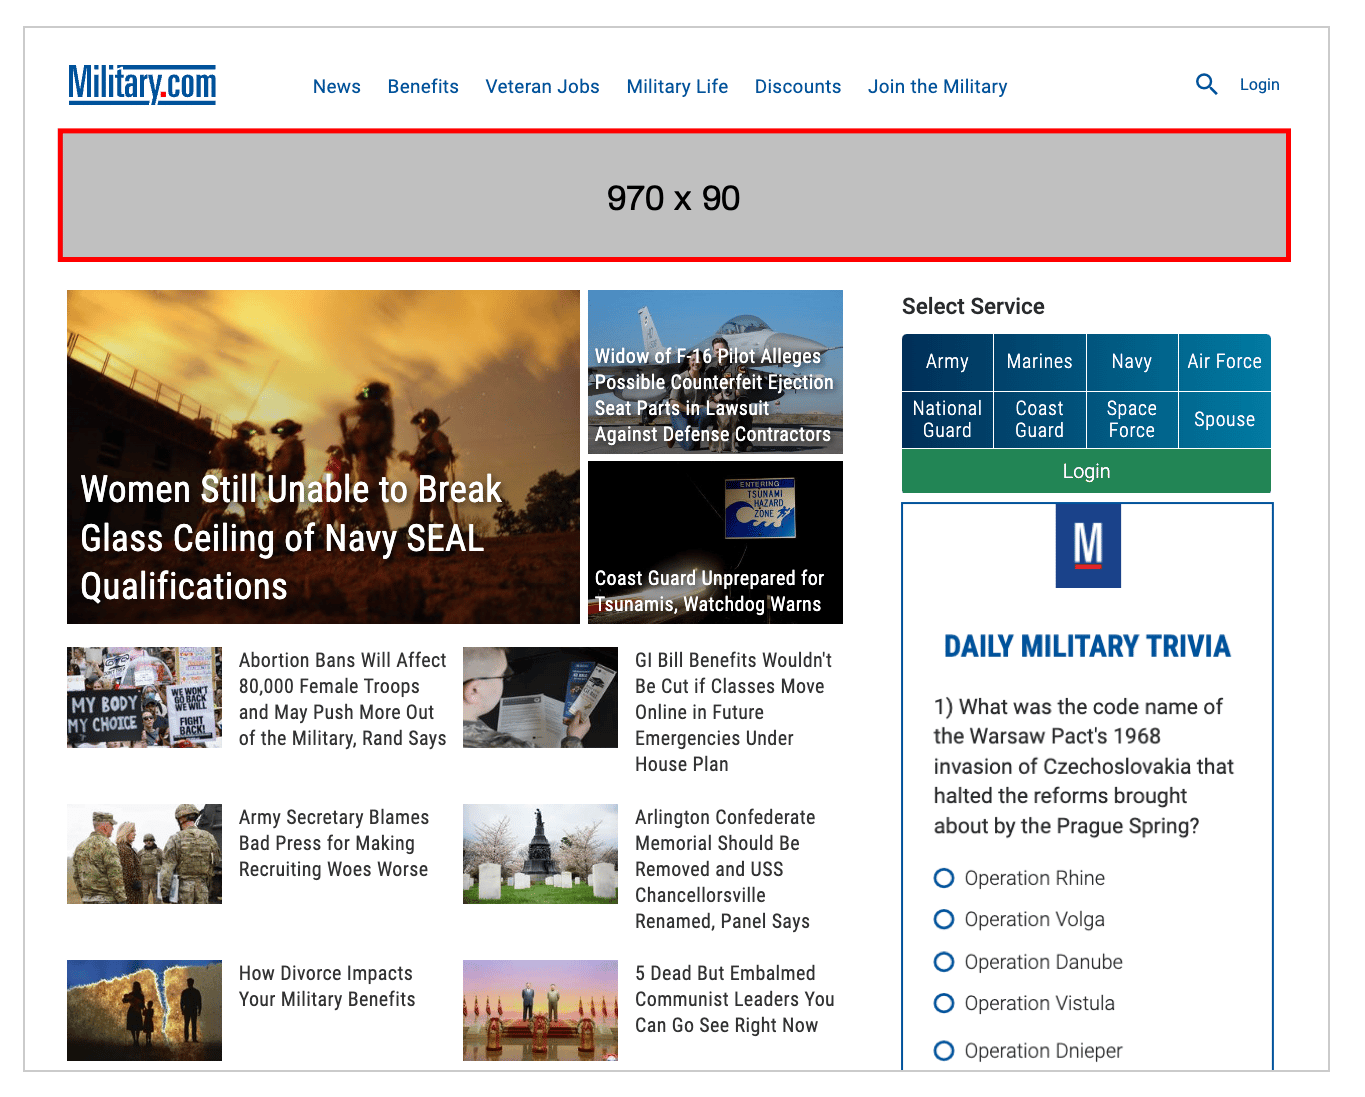The width and height of the screenshot is (1365, 1097).
Task: Select the Operation Rhine radio option
Action: tap(944, 878)
